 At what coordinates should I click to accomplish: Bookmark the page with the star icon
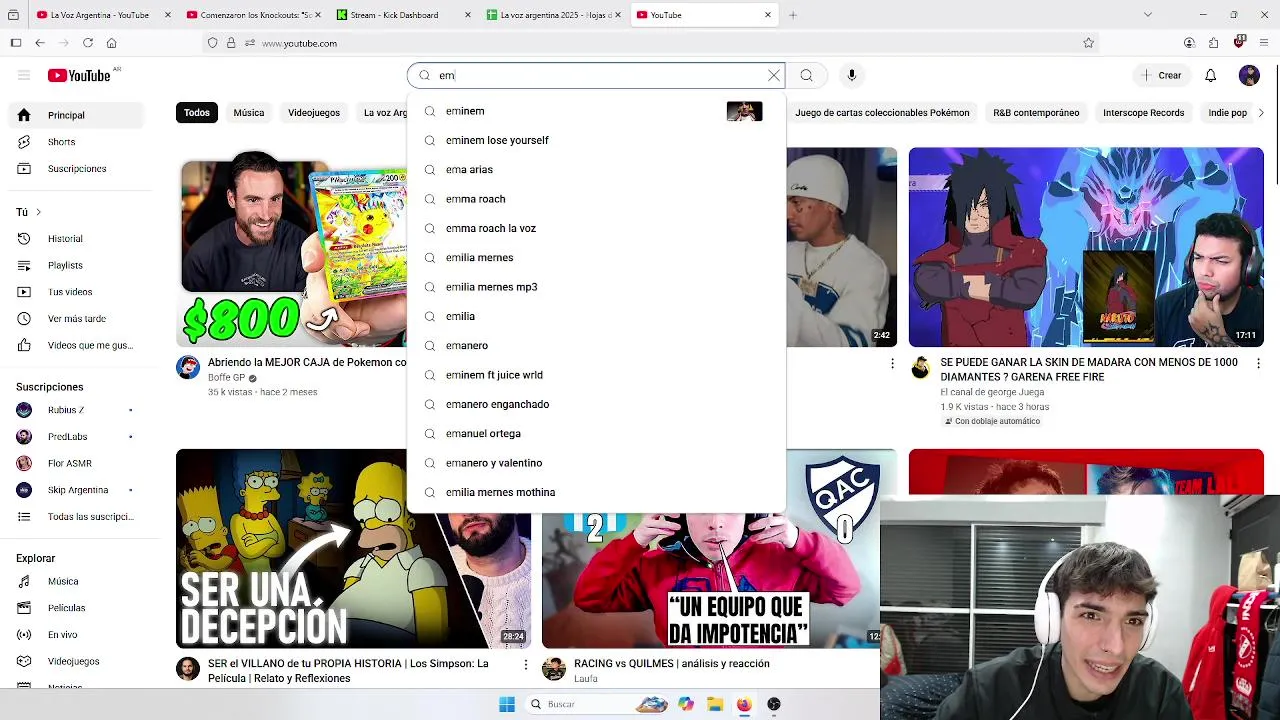pos(1089,43)
